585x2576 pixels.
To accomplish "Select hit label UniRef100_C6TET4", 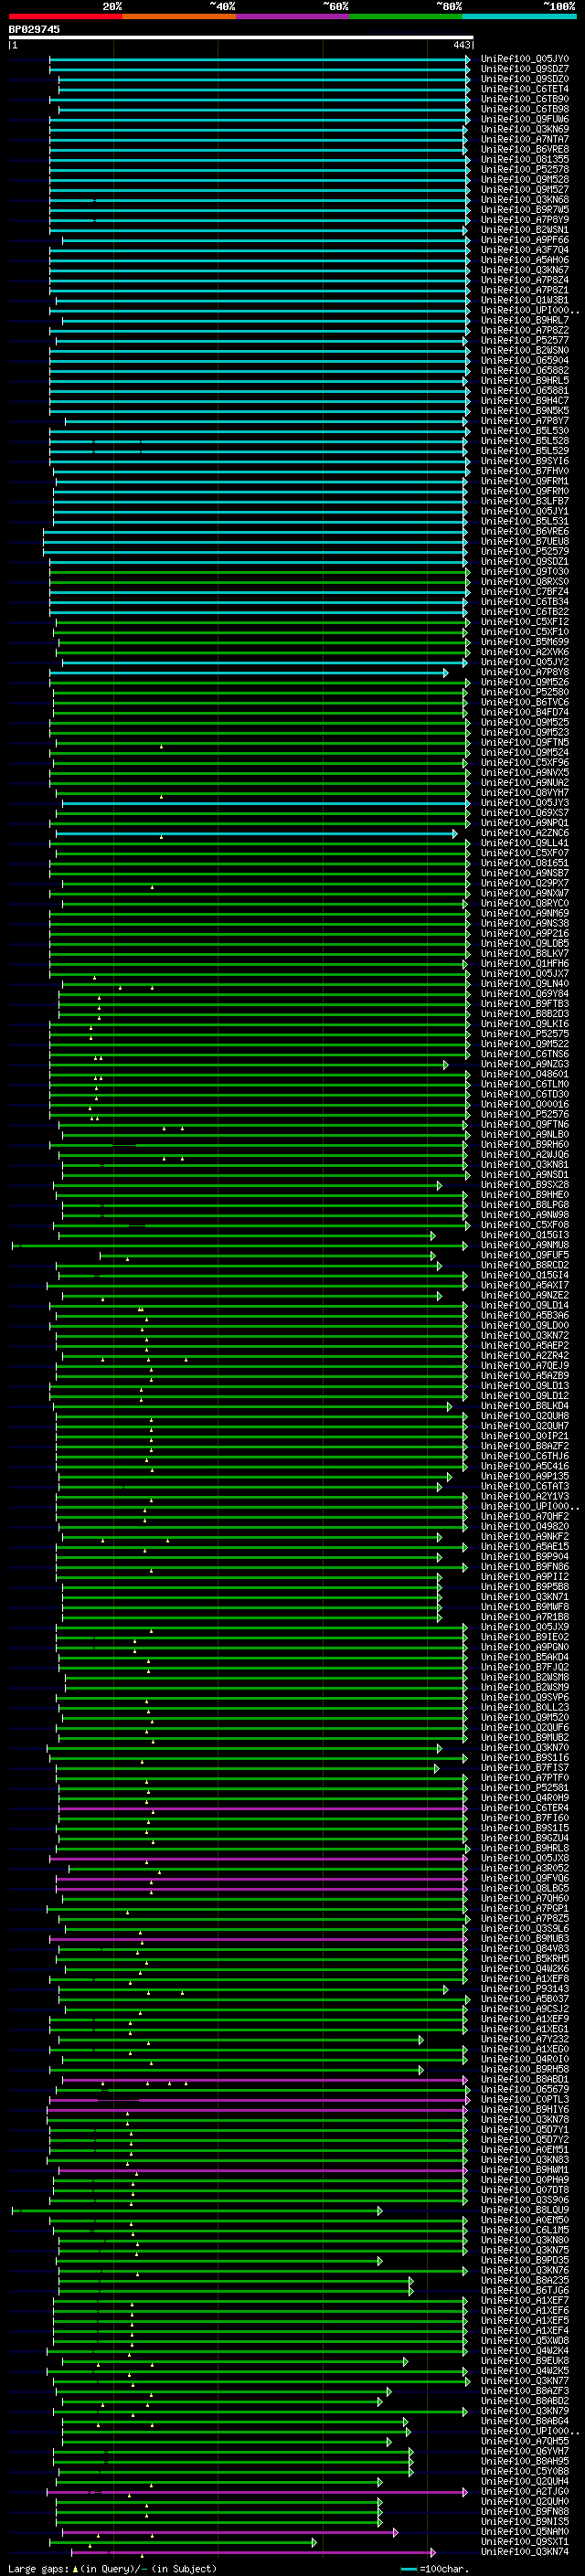I will pyautogui.click(x=524, y=89).
